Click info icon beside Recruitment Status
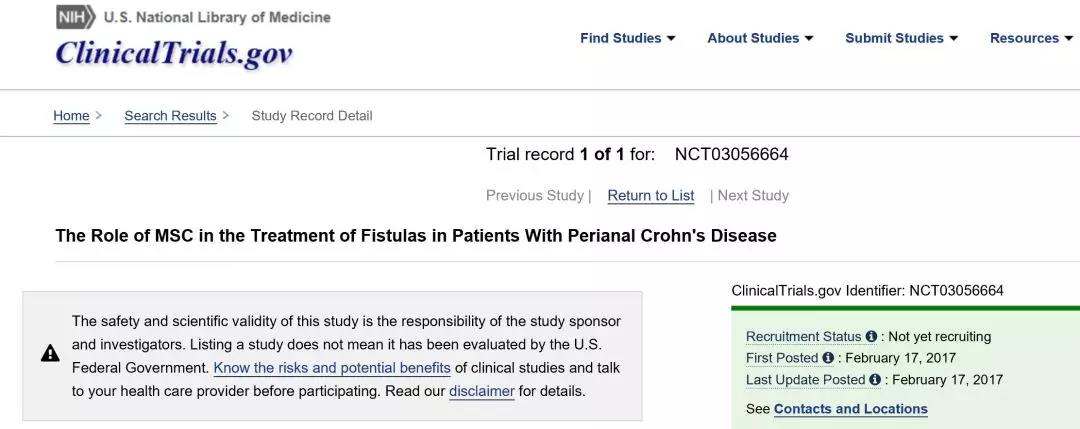1080x429 pixels. click(871, 337)
